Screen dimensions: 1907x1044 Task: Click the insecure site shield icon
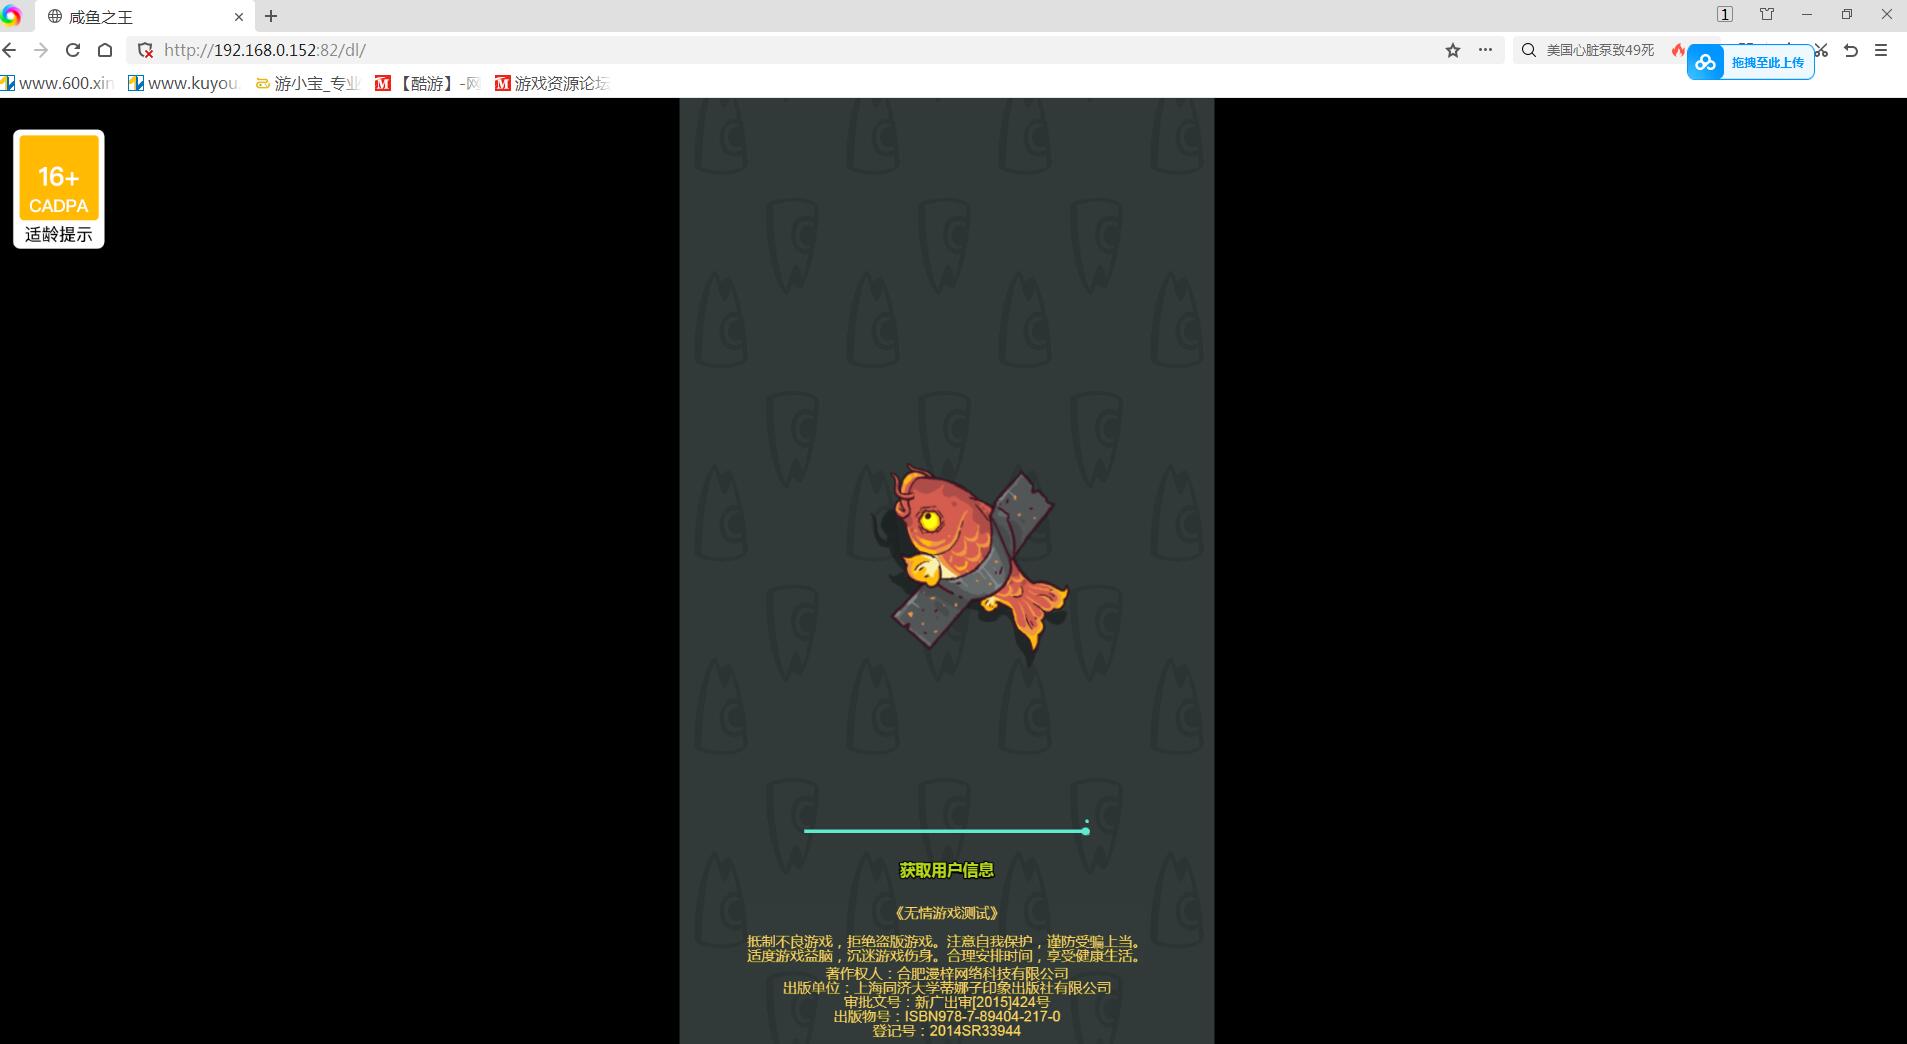click(x=145, y=50)
